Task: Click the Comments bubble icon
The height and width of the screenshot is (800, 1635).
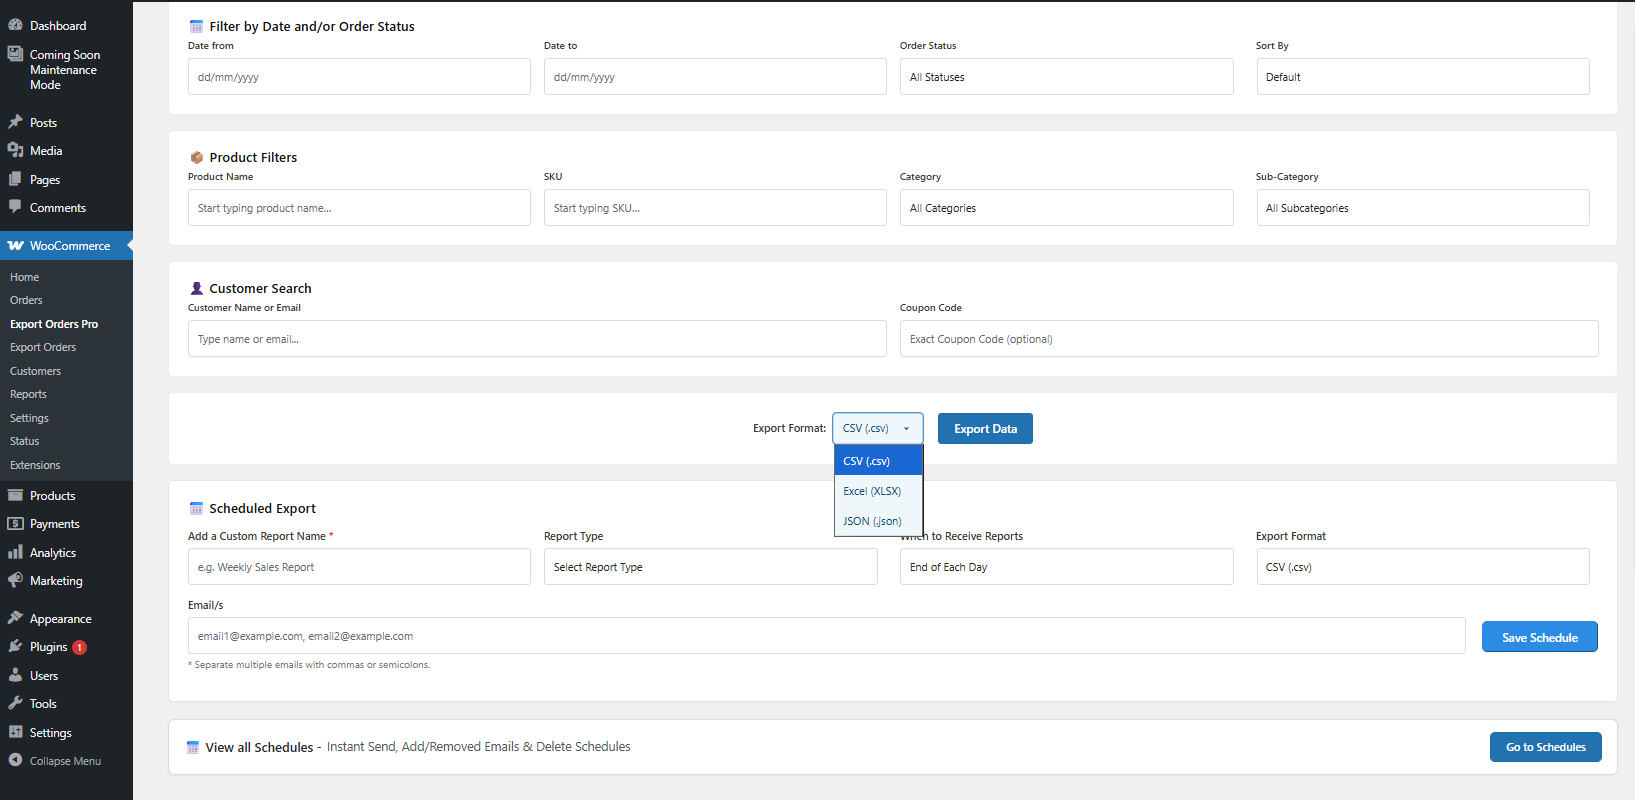Action: [x=15, y=207]
